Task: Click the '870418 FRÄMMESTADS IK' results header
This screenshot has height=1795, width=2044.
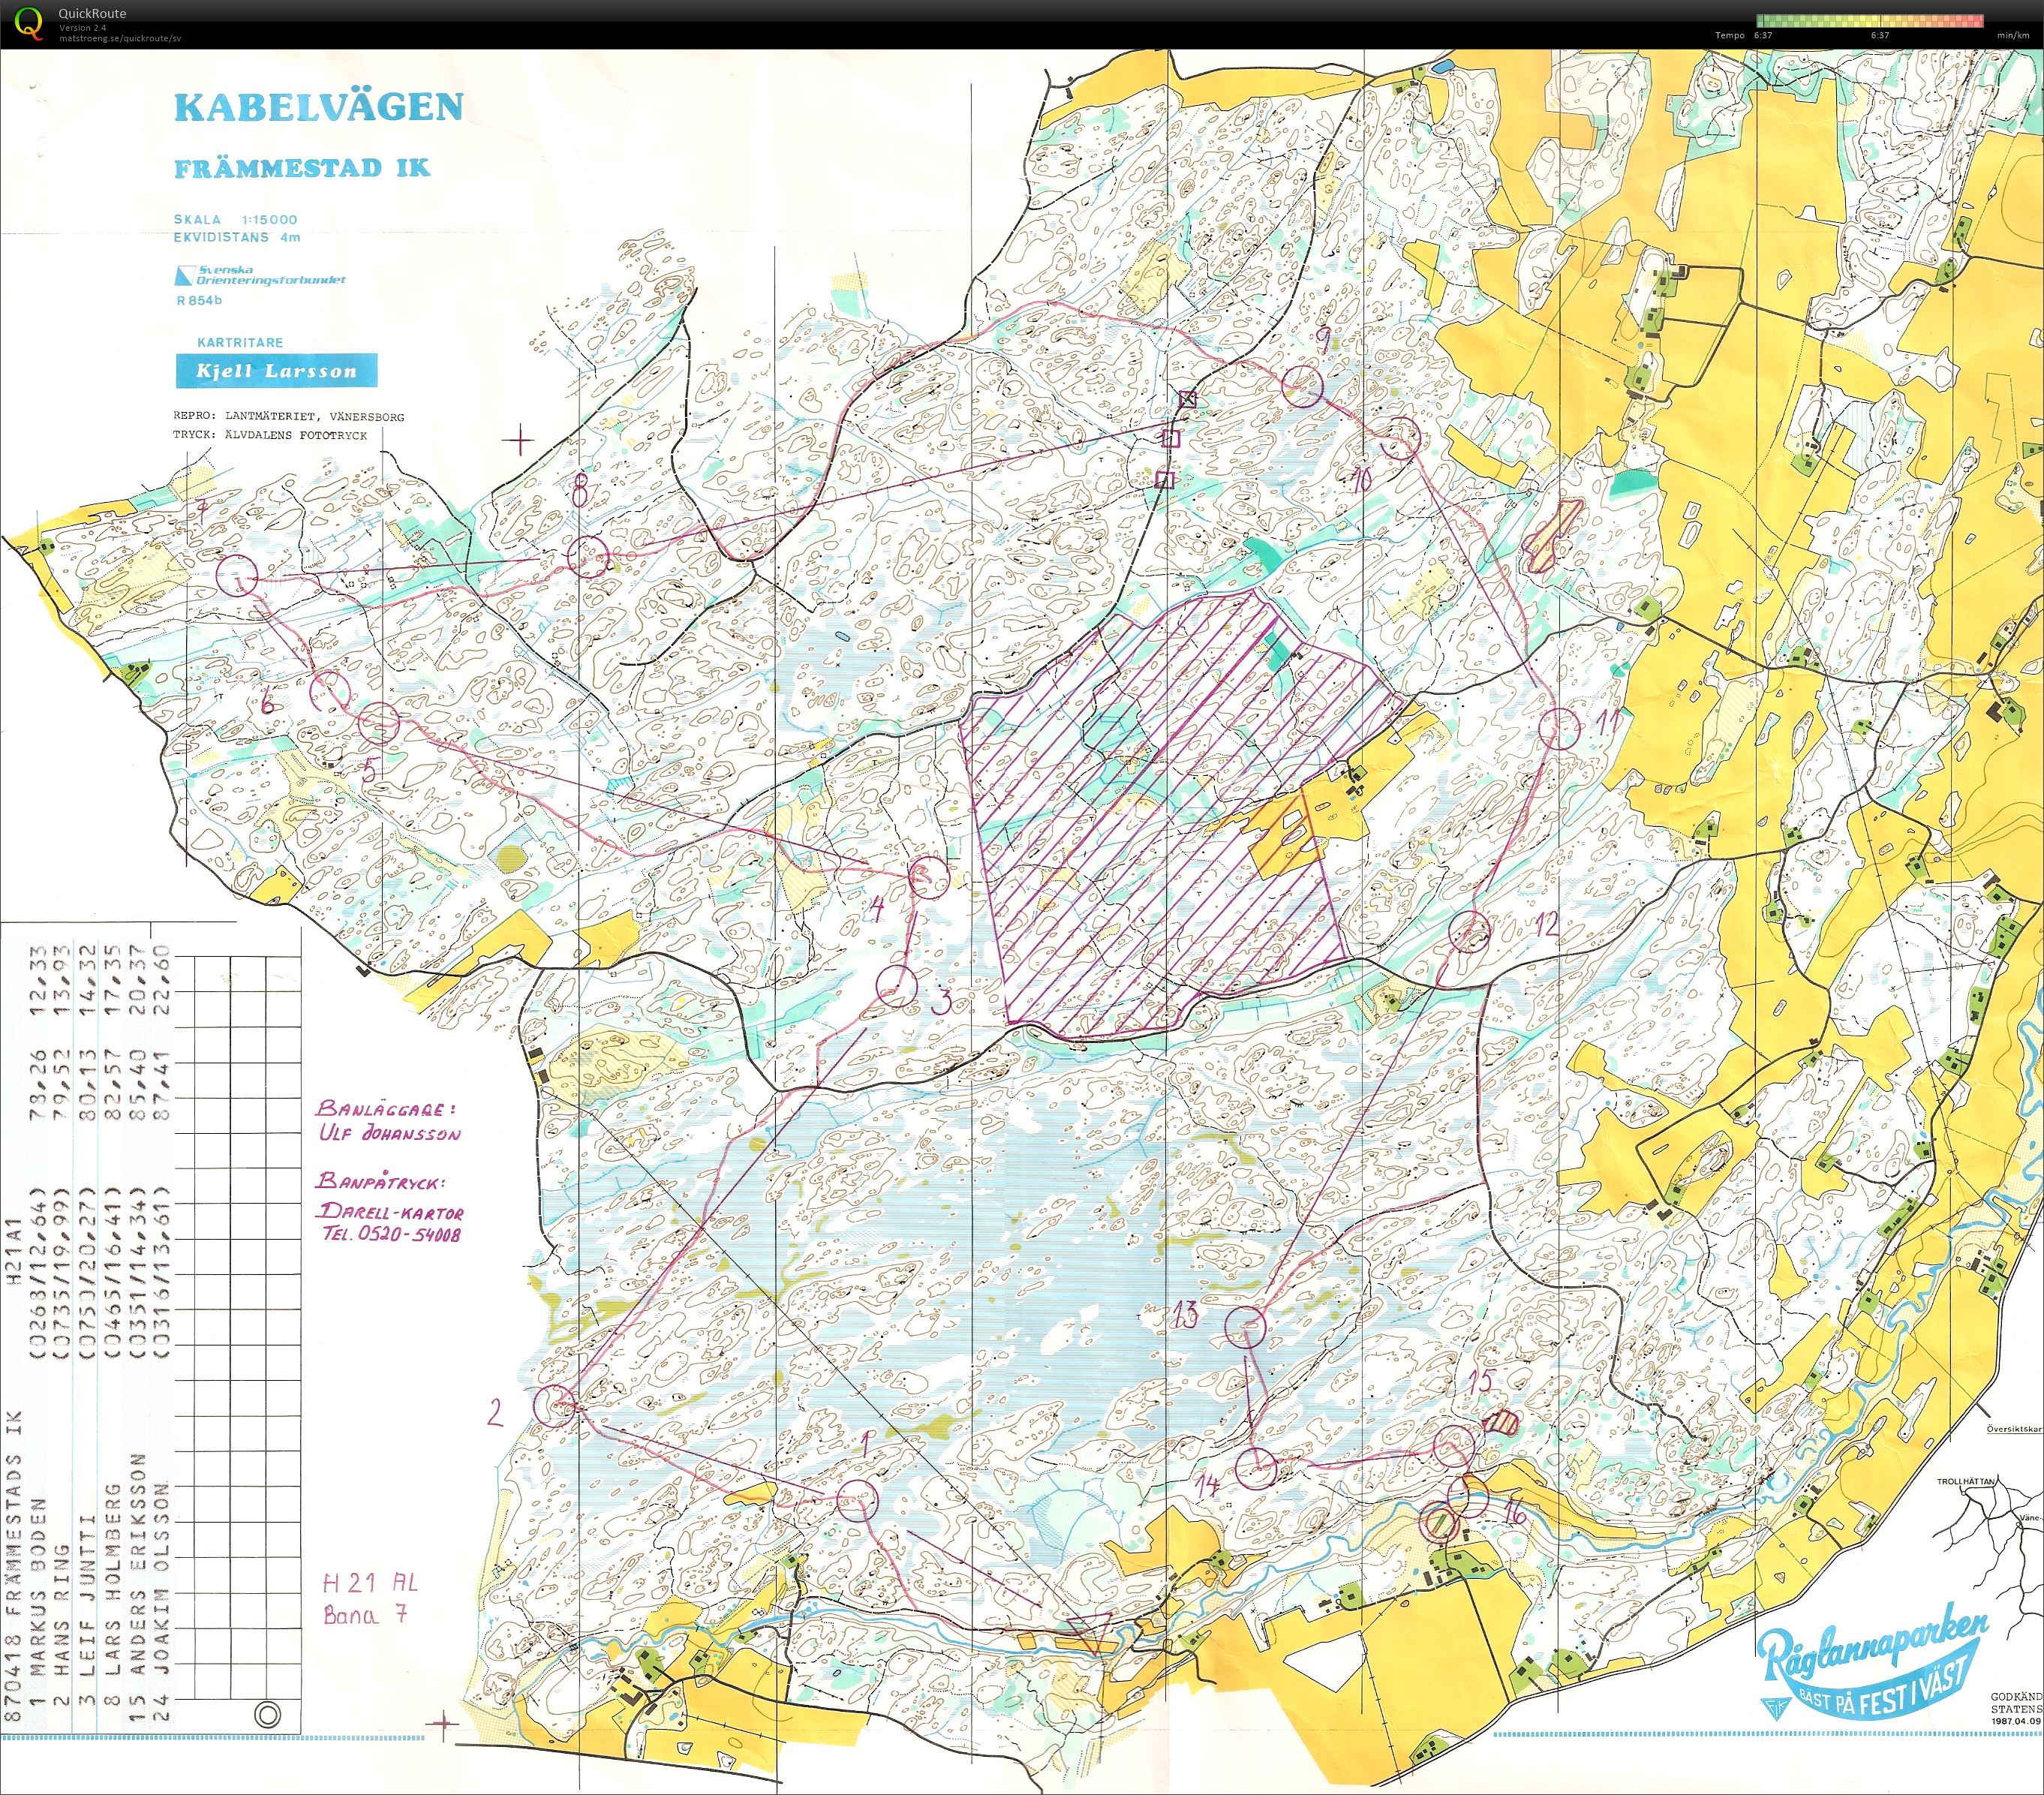Action: [13, 1567]
